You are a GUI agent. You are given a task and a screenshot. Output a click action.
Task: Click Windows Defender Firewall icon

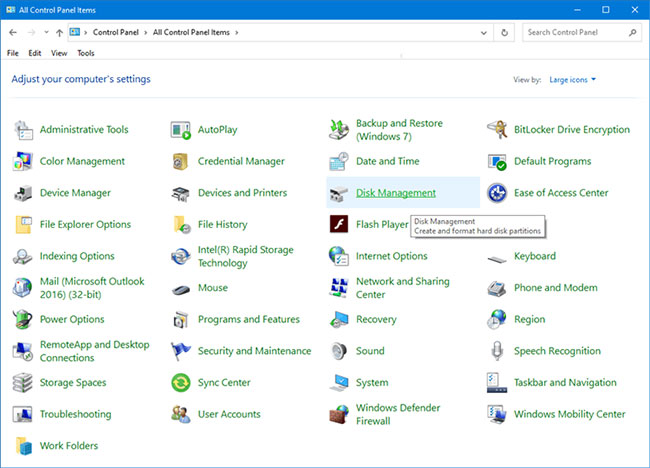coord(339,415)
